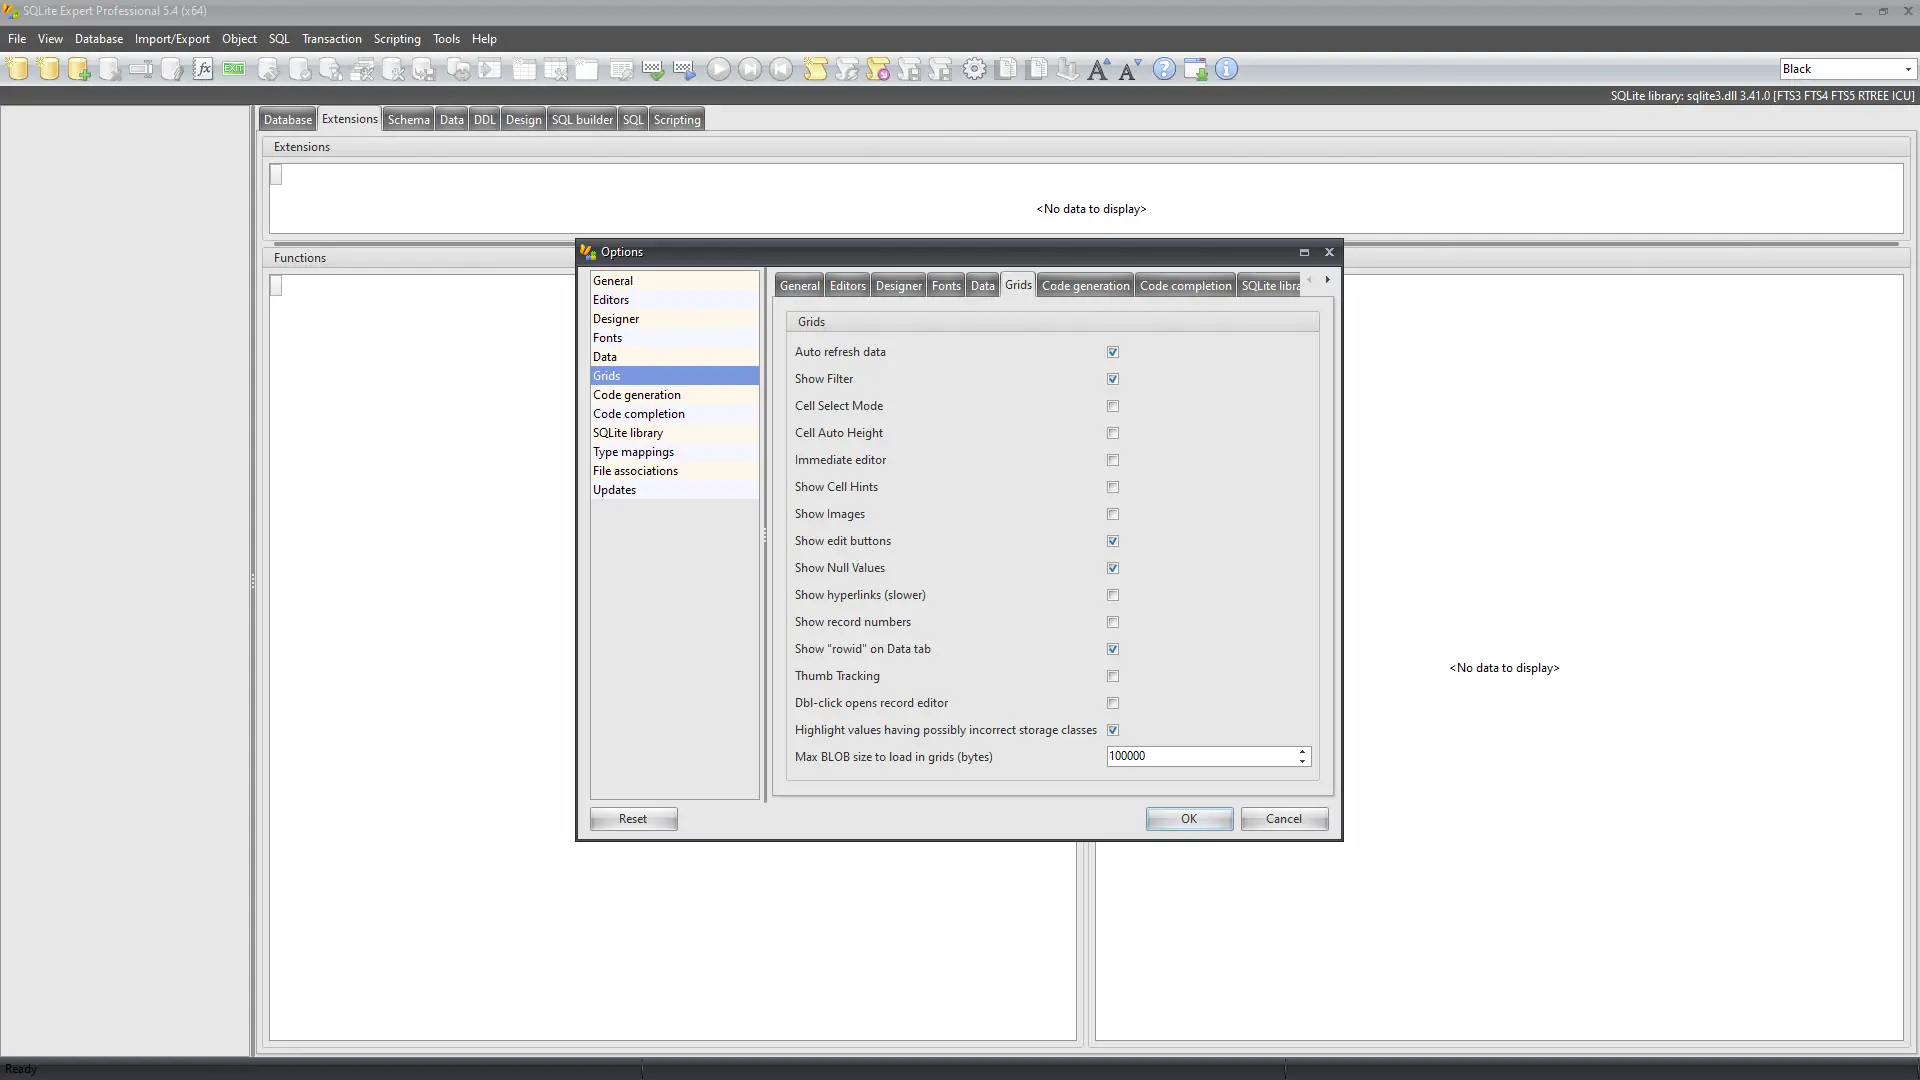This screenshot has width=1920, height=1080.
Task: Click the new database cylinder icon
Action: (x=18, y=69)
